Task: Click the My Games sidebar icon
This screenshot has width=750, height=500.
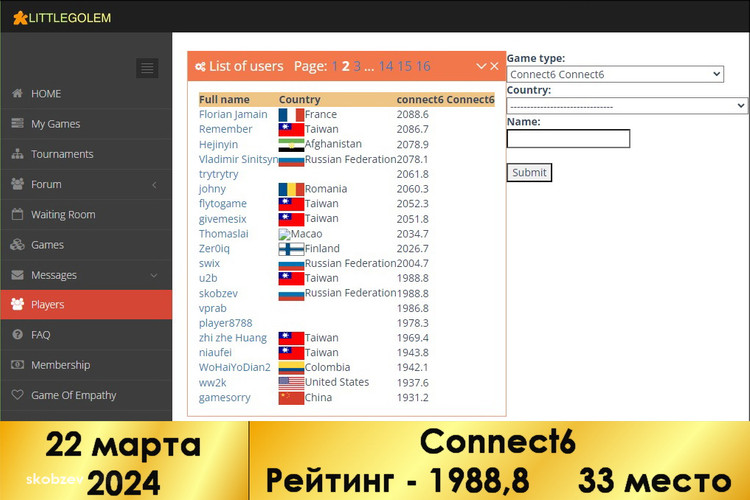Action: [x=17, y=124]
